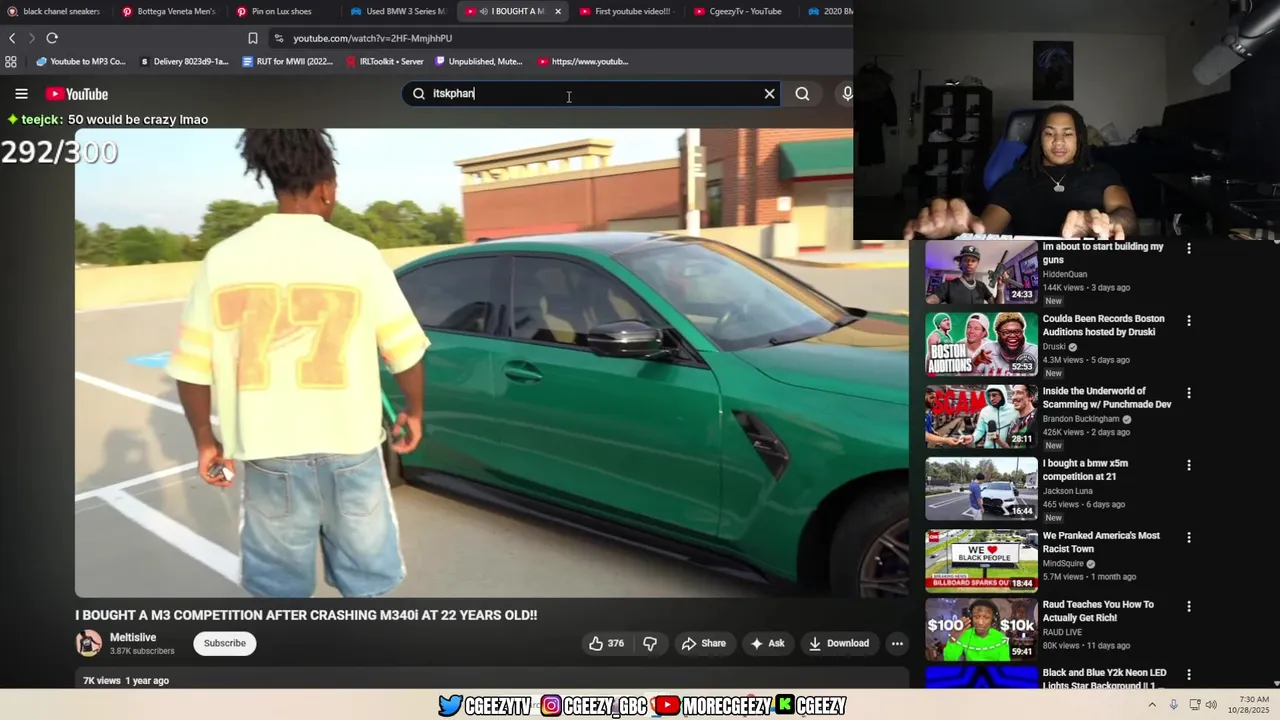The height and width of the screenshot is (720, 1280).
Task: Open the browser apps grid icon
Action: point(11,61)
